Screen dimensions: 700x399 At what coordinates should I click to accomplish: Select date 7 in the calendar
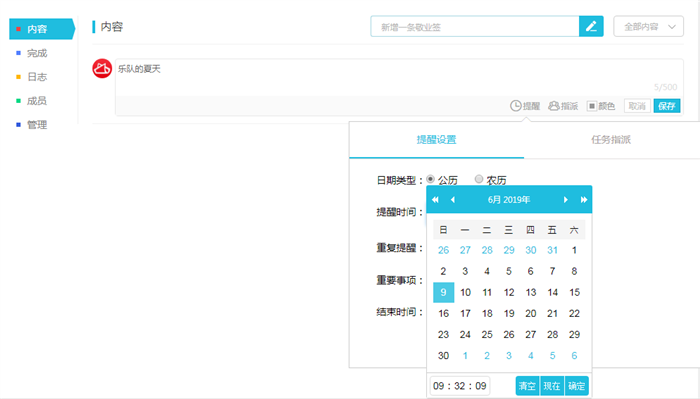[x=552, y=271]
